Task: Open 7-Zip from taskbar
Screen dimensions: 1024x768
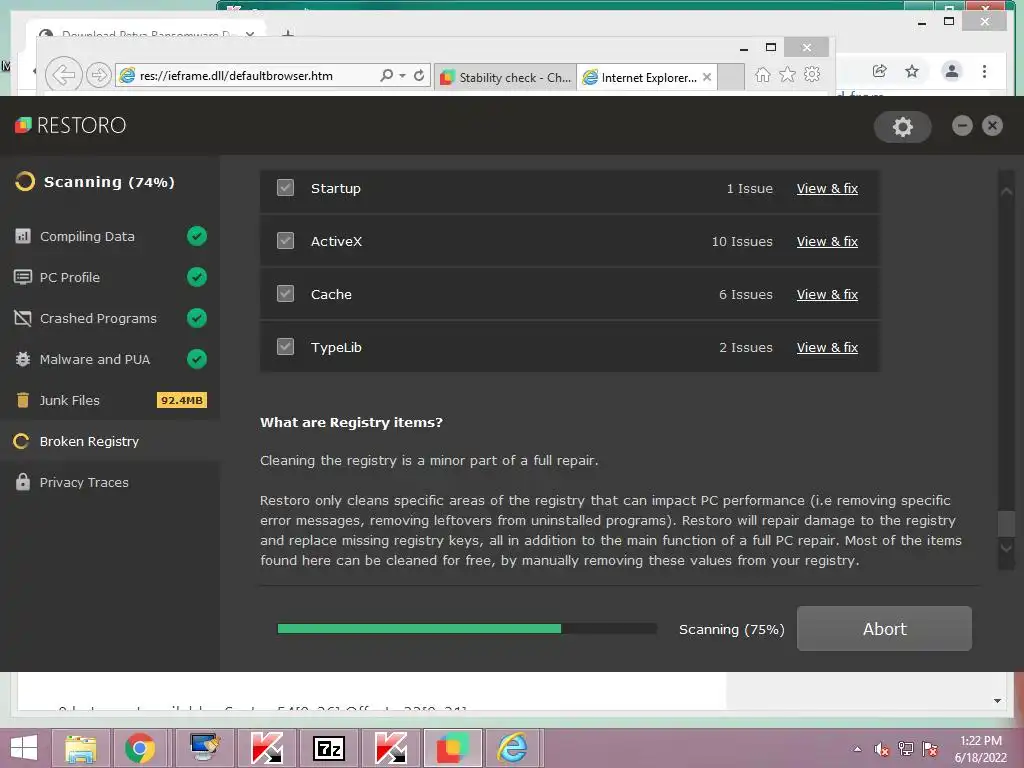Action: pos(329,748)
